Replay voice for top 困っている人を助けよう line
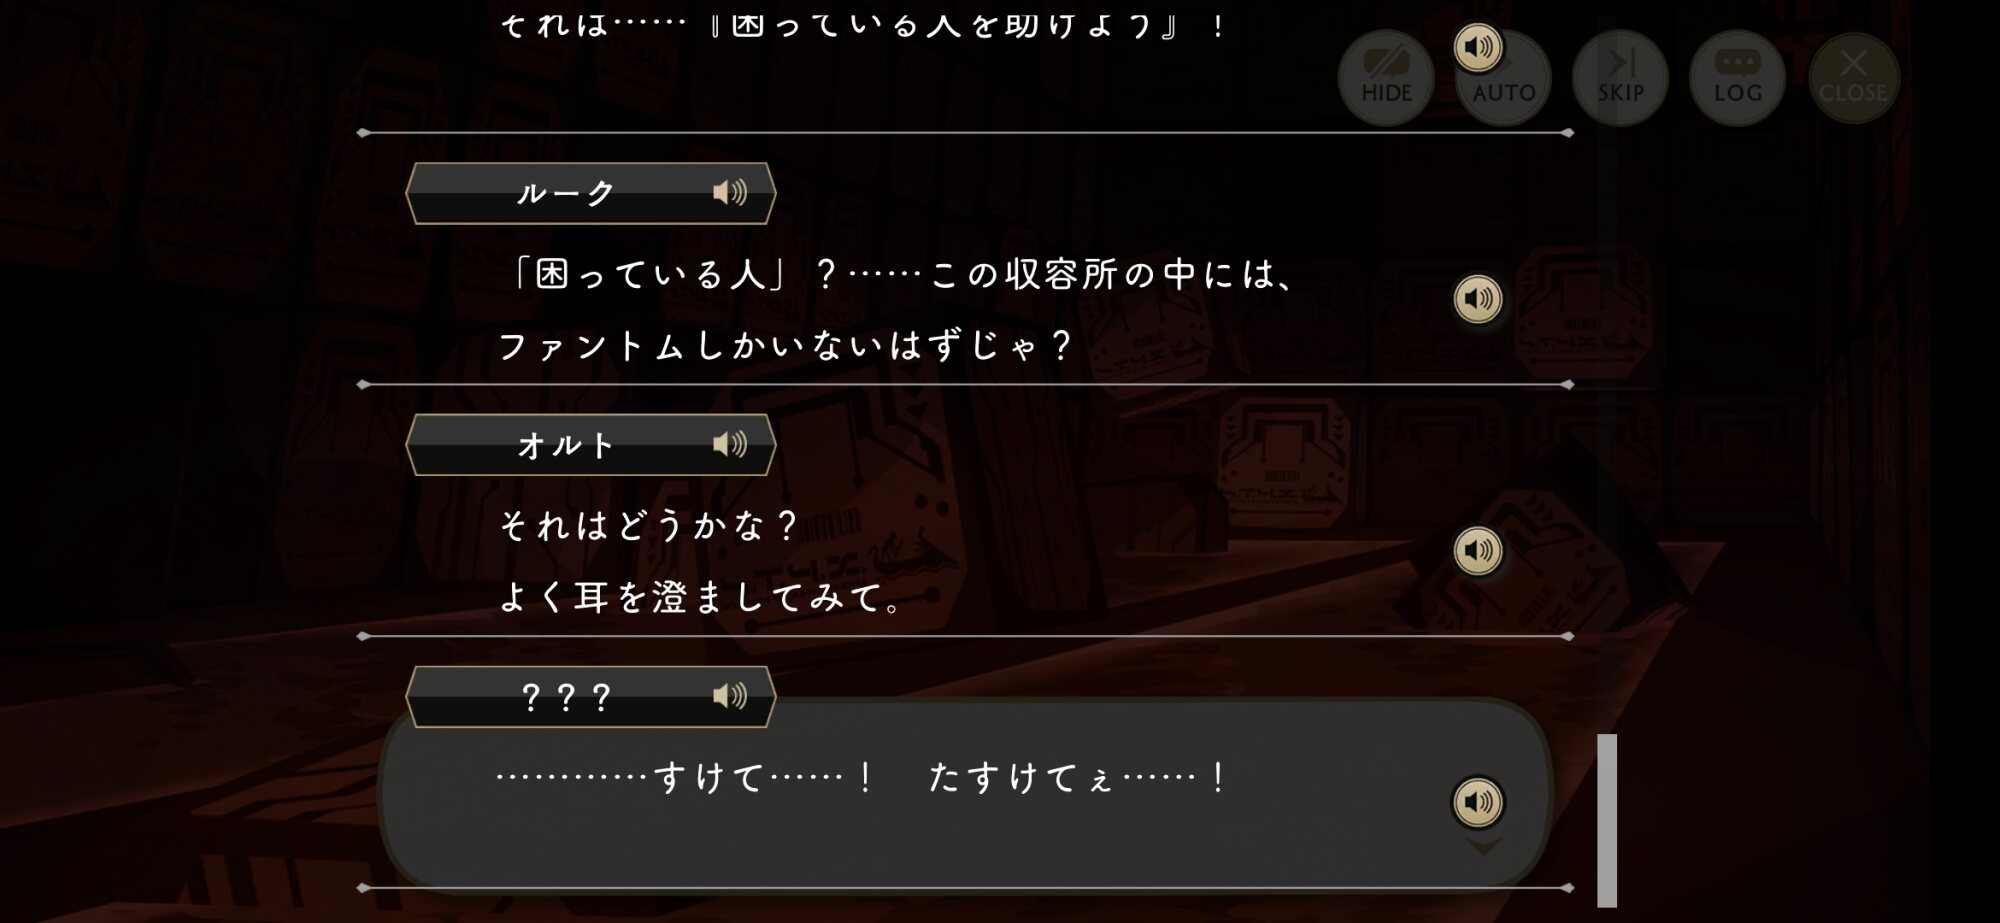 click(1478, 47)
